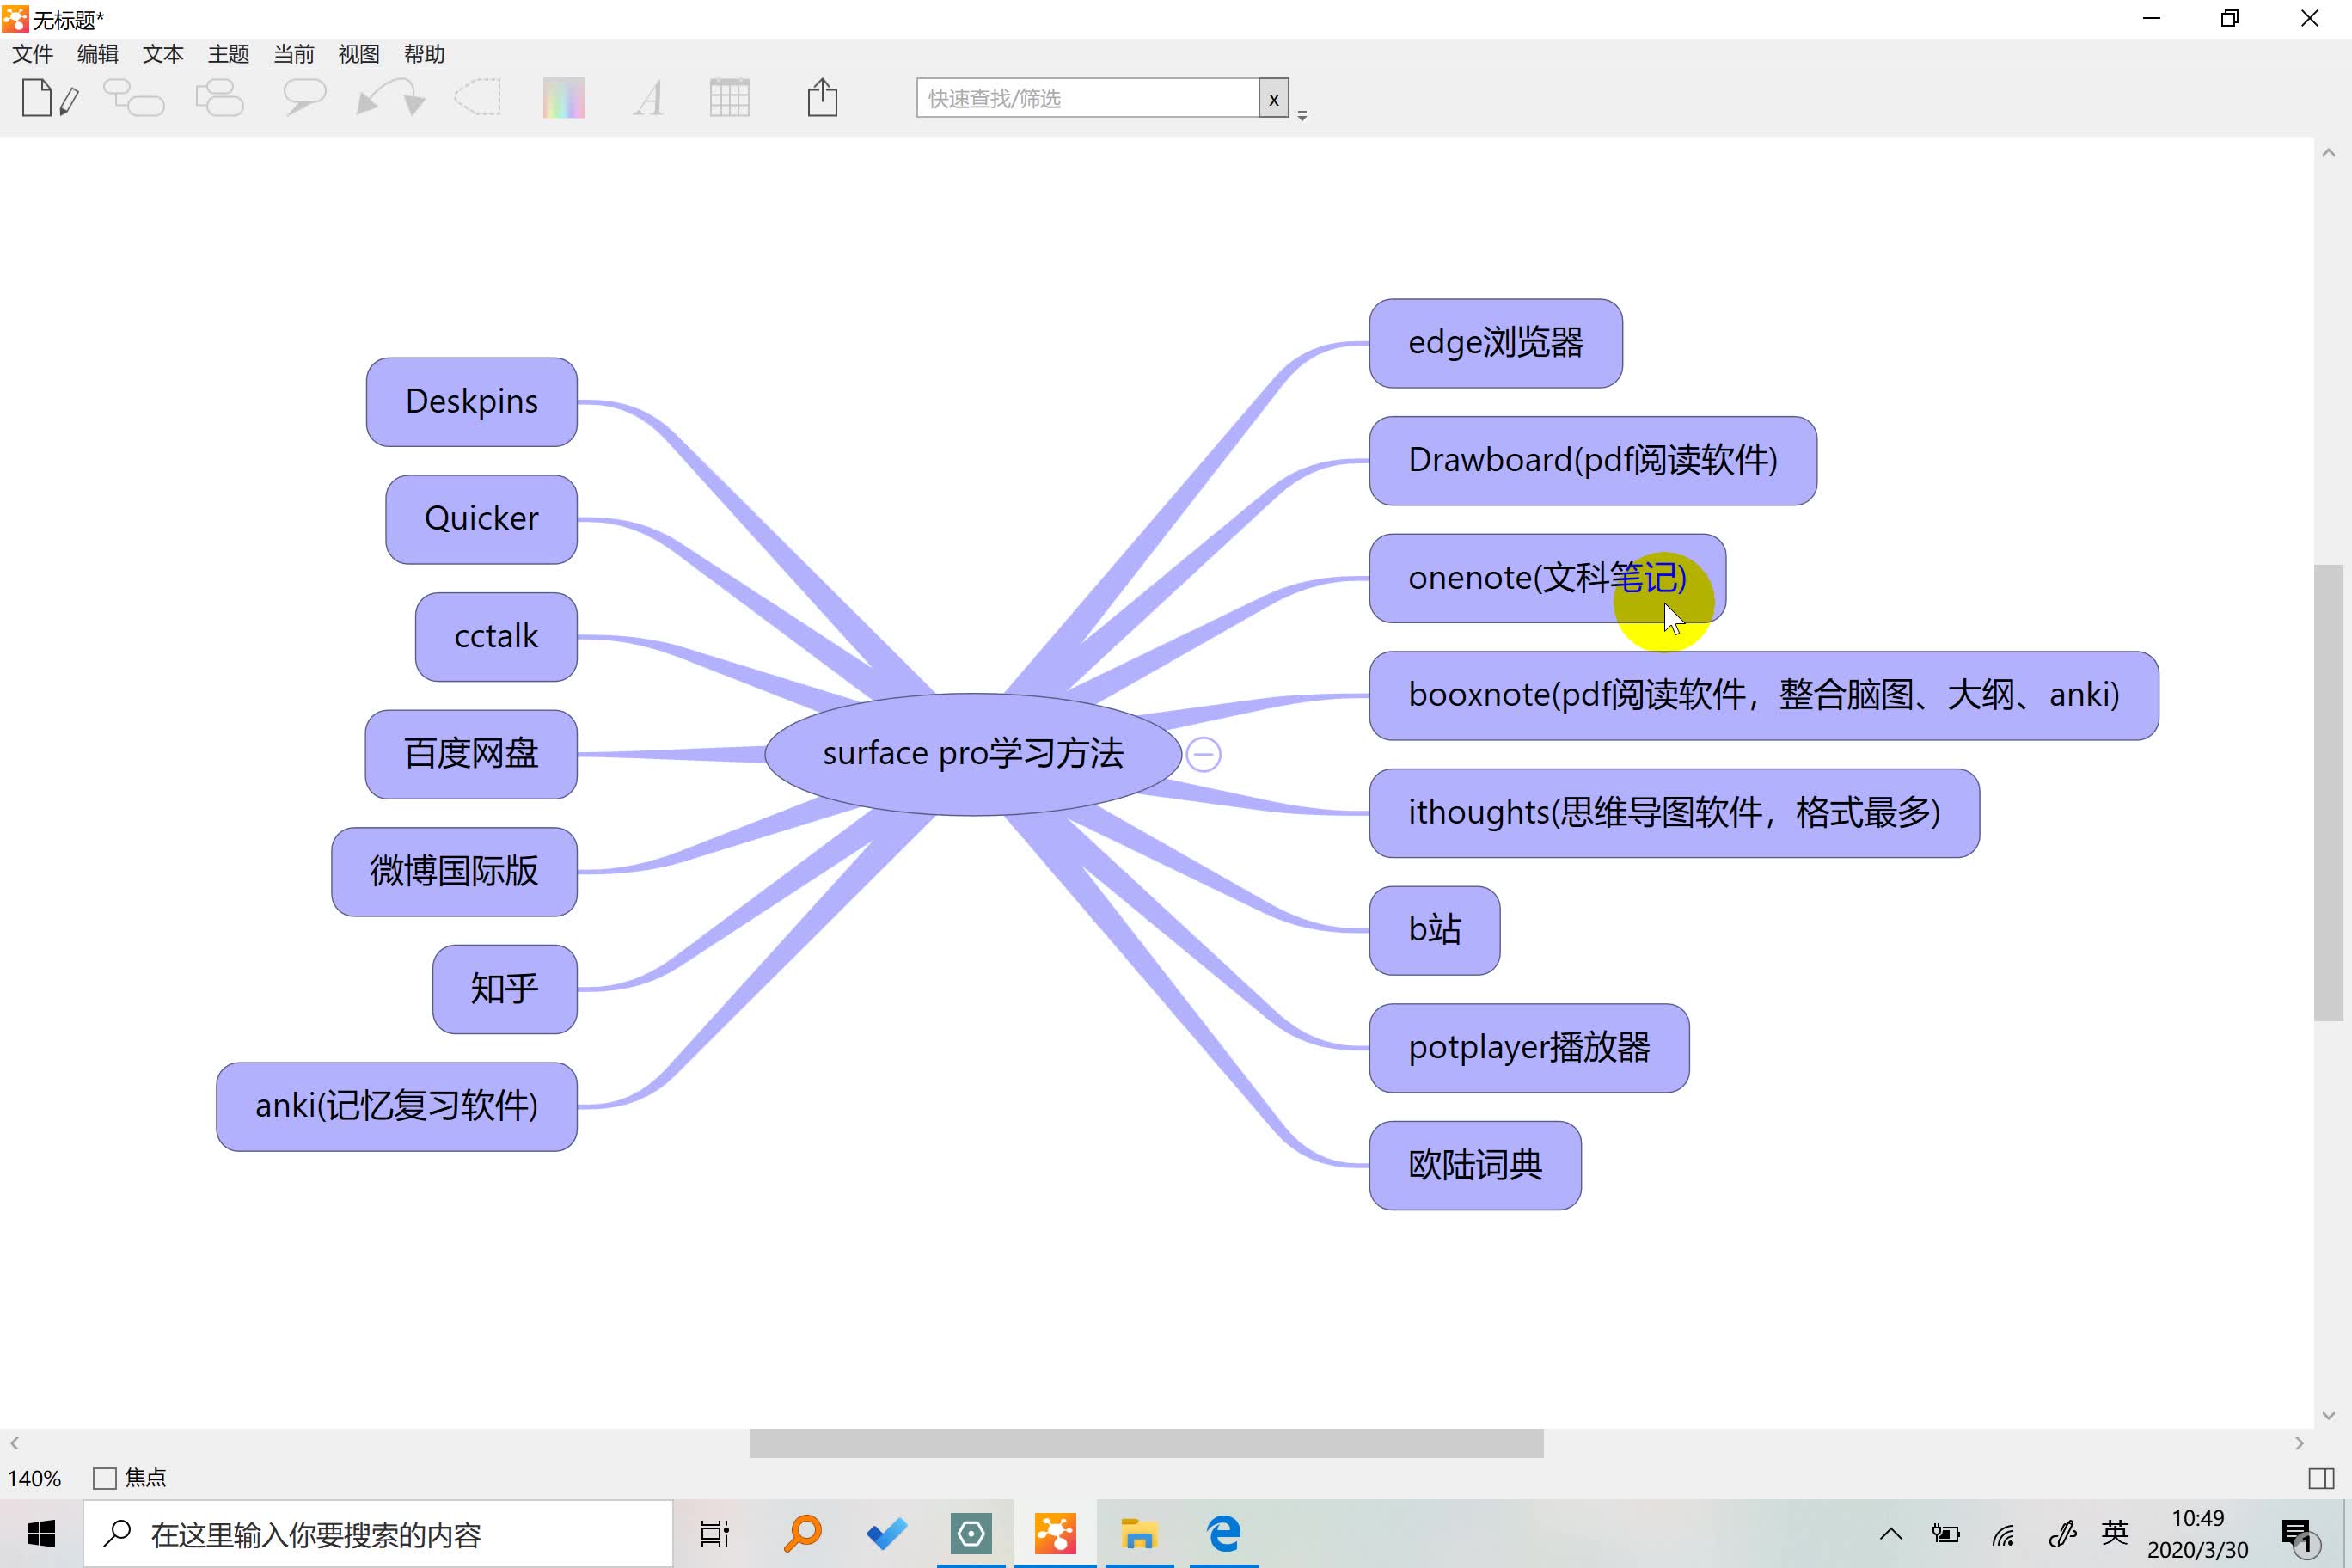Viewport: 2352px width, 1568px height.
Task: Click the relationship arrows toolbar icon
Action: point(391,98)
